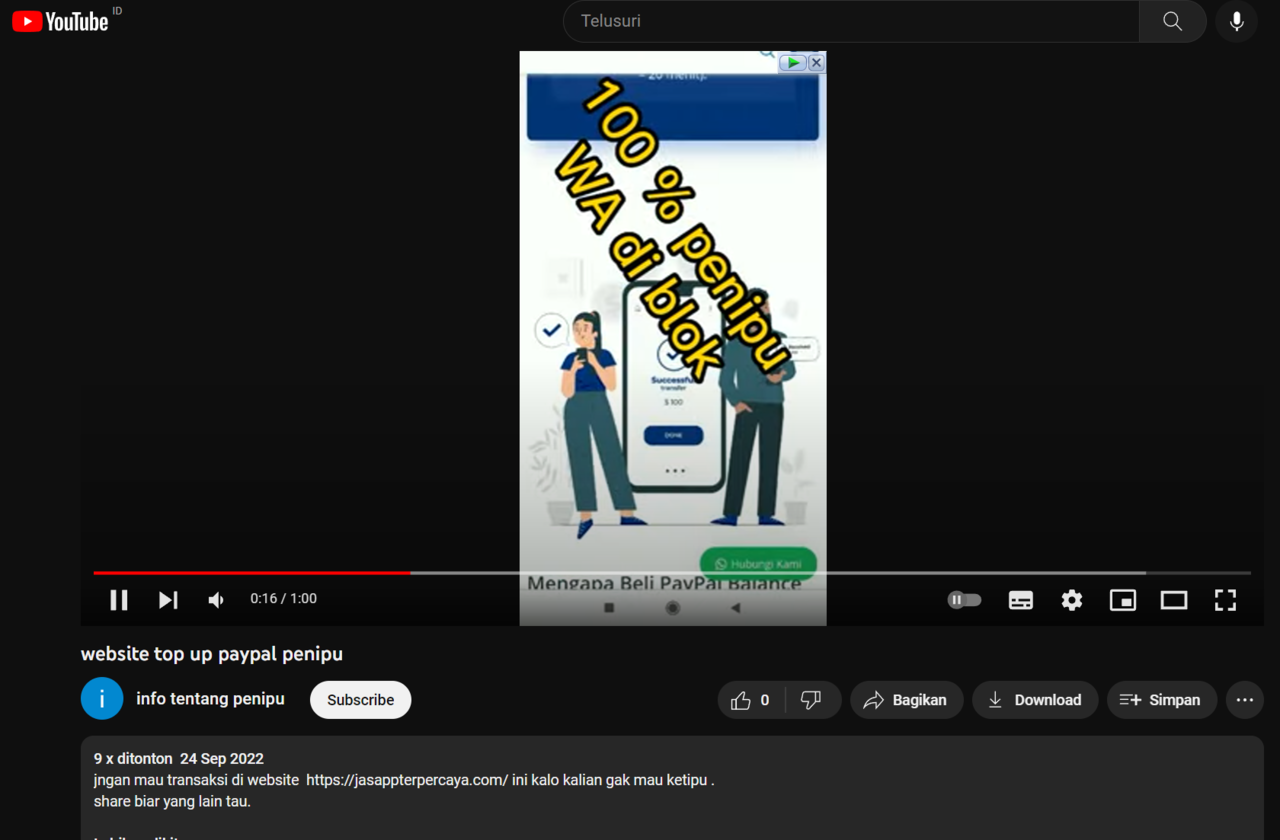This screenshot has width=1280, height=840.
Task: Open the YouTube home logo
Action: [x=60, y=21]
